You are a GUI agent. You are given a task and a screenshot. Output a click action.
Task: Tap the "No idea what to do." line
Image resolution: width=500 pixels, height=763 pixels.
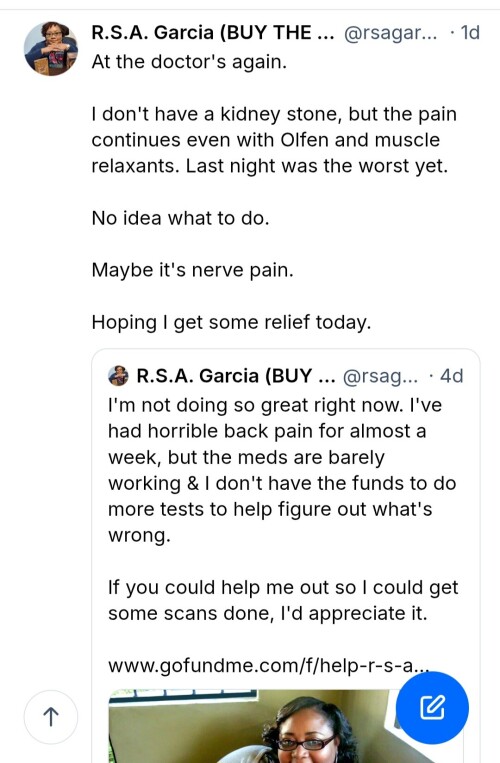(x=180, y=218)
